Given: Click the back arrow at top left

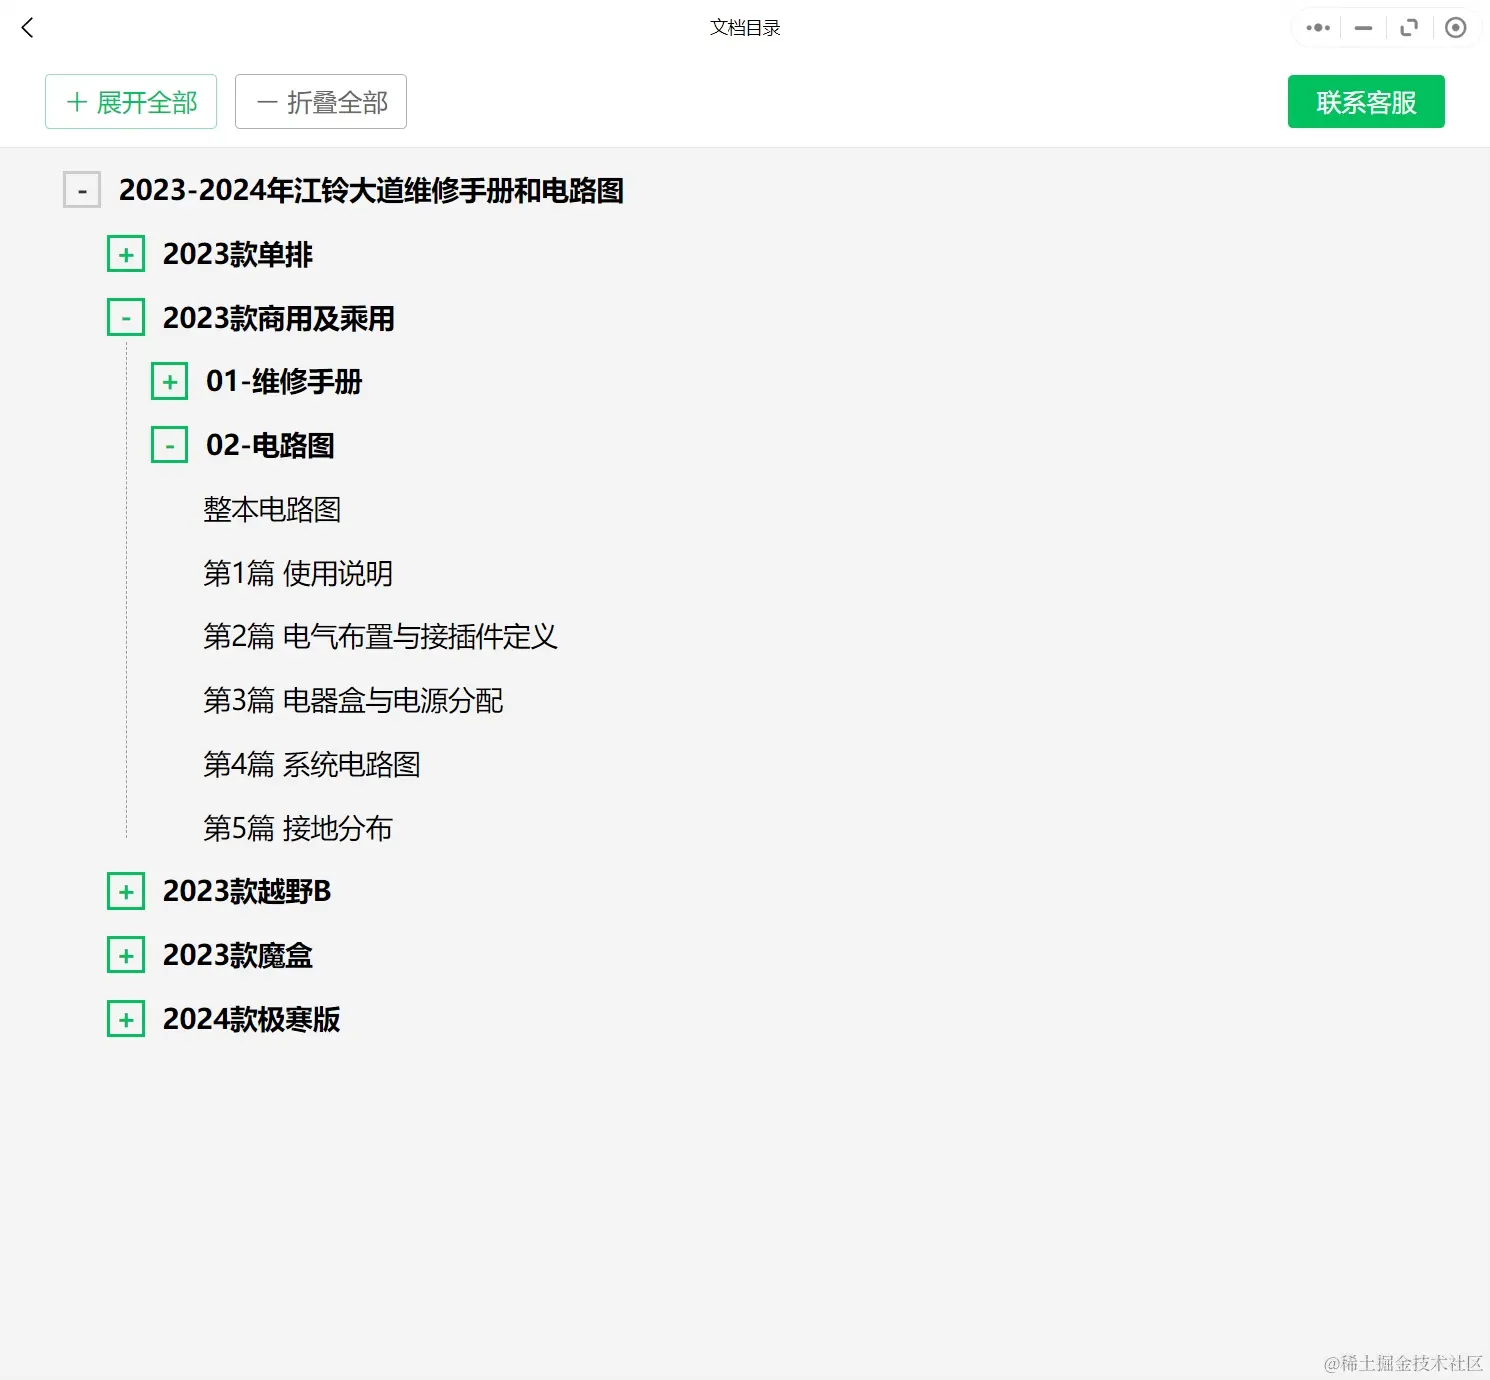Looking at the screenshot, I should pos(27,27).
